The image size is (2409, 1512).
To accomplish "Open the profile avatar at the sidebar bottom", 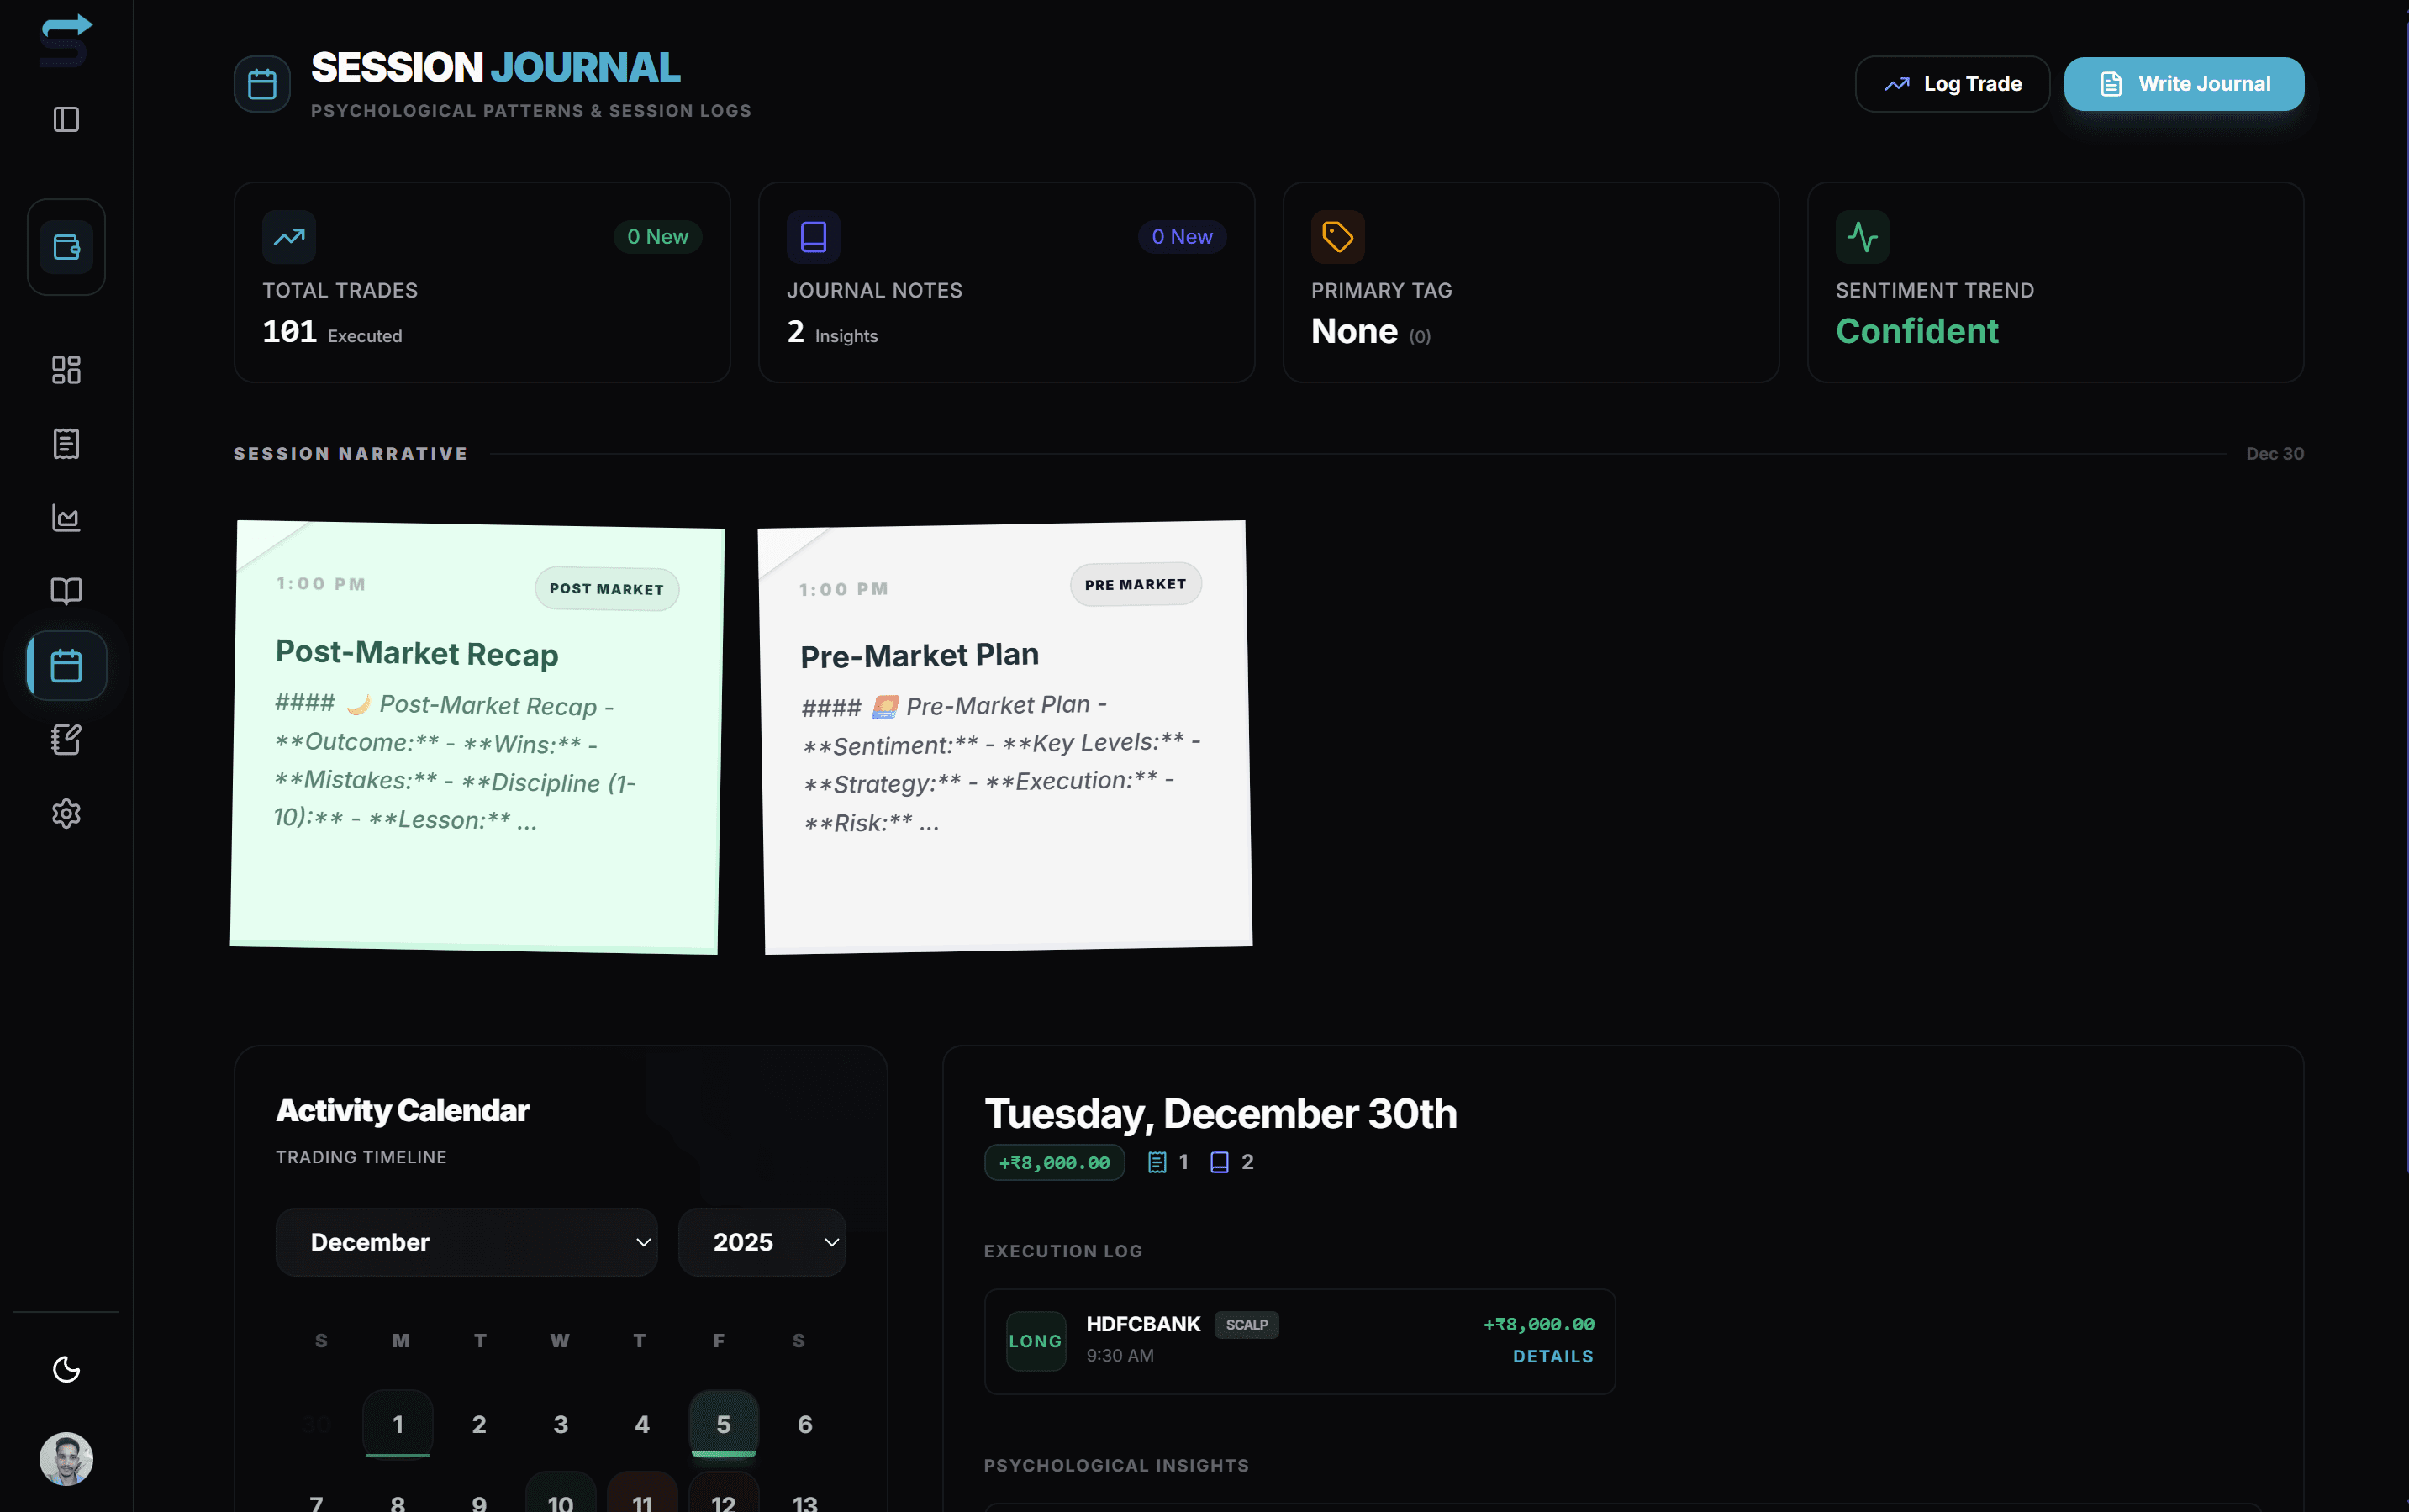I will tap(65, 1459).
